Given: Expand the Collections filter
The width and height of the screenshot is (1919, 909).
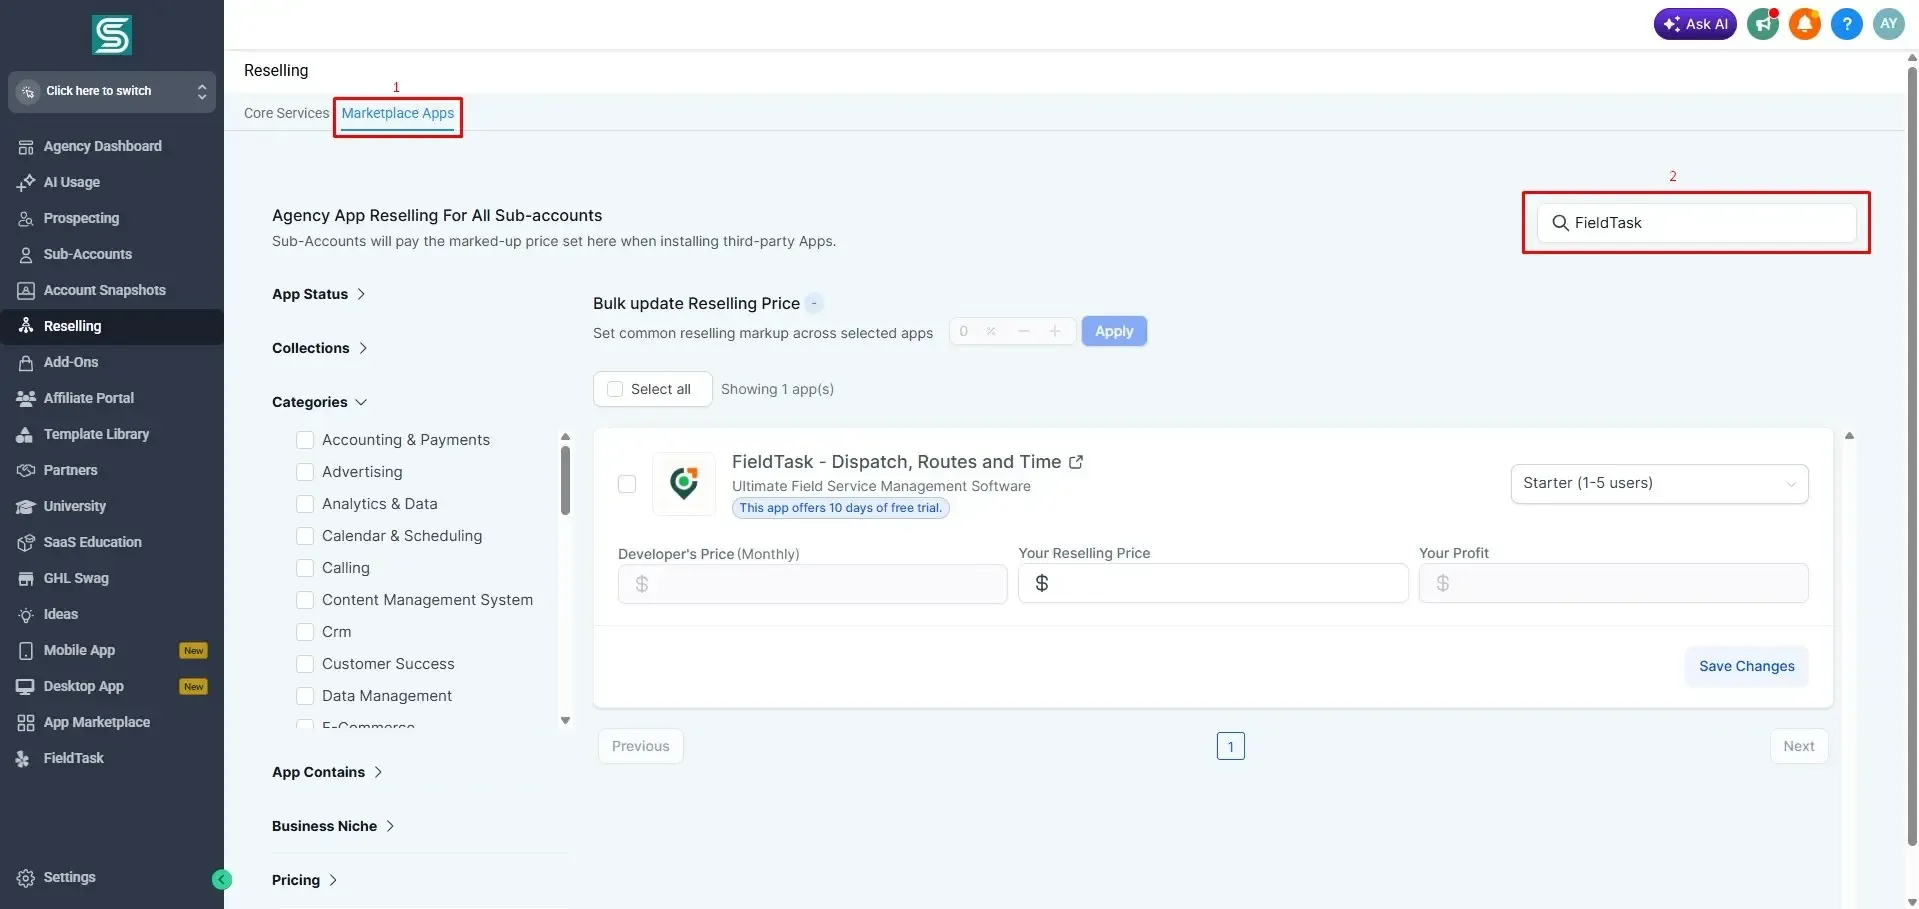Looking at the screenshot, I should point(320,348).
